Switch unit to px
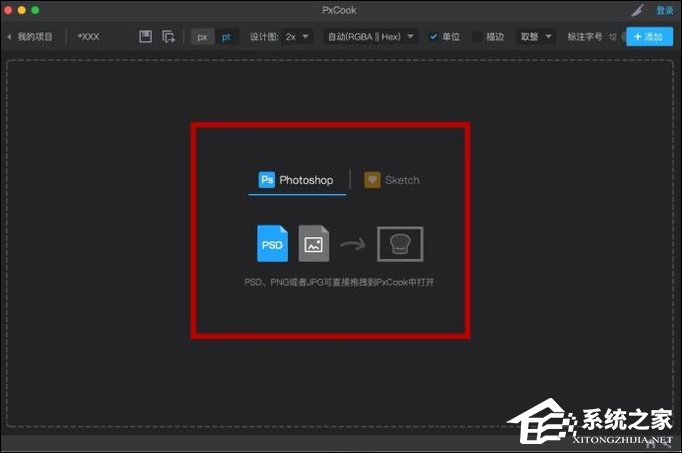Image resolution: width=682 pixels, height=453 pixels. 202,37
